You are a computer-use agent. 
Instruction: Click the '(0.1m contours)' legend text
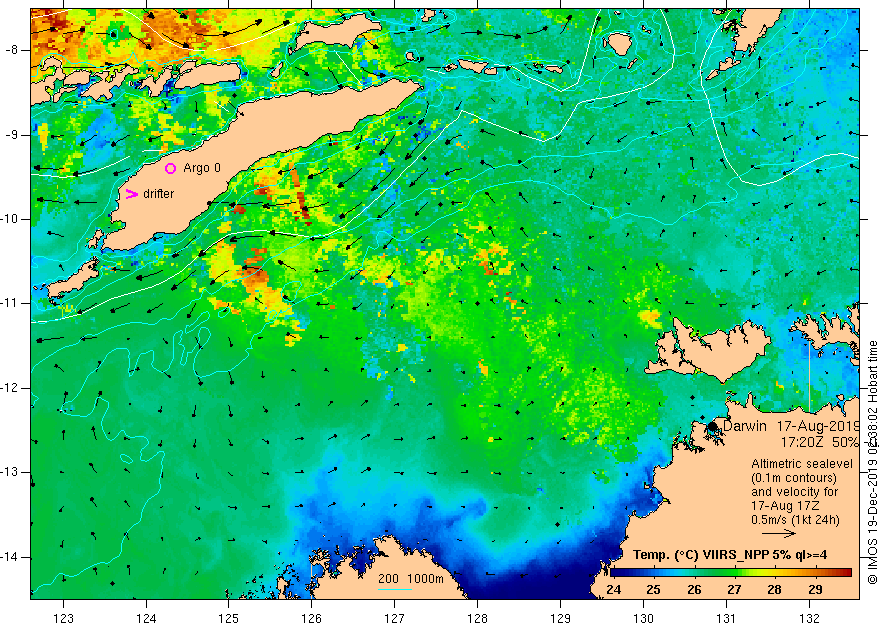(x=794, y=478)
